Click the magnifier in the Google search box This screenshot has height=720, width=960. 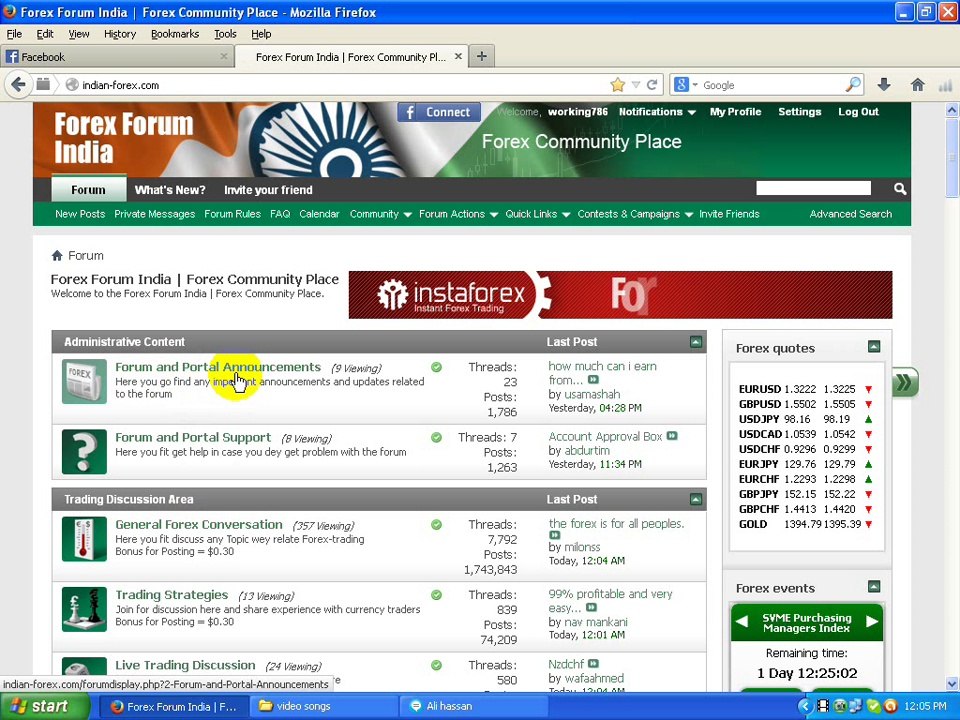click(x=852, y=84)
